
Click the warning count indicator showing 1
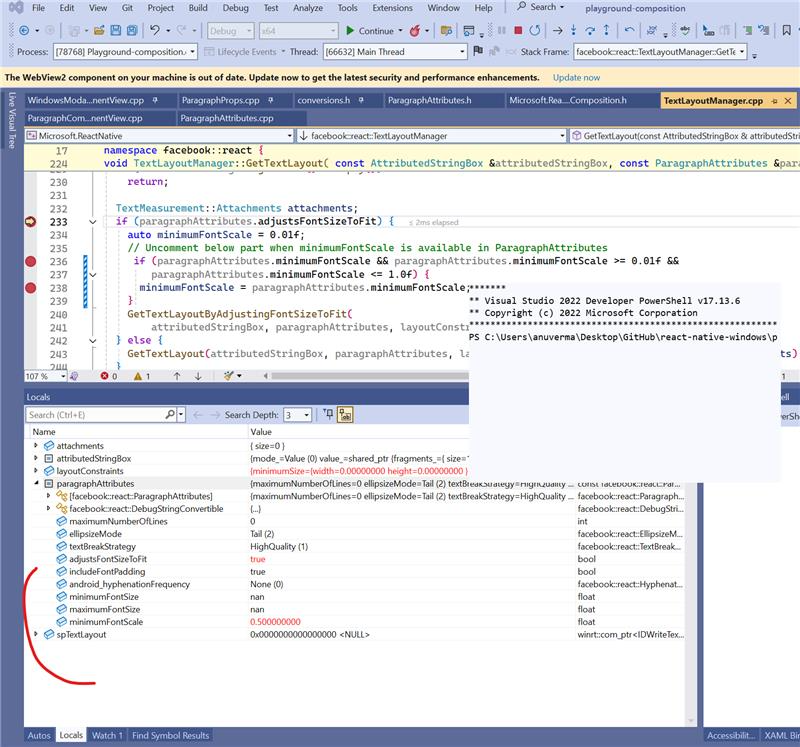142,376
